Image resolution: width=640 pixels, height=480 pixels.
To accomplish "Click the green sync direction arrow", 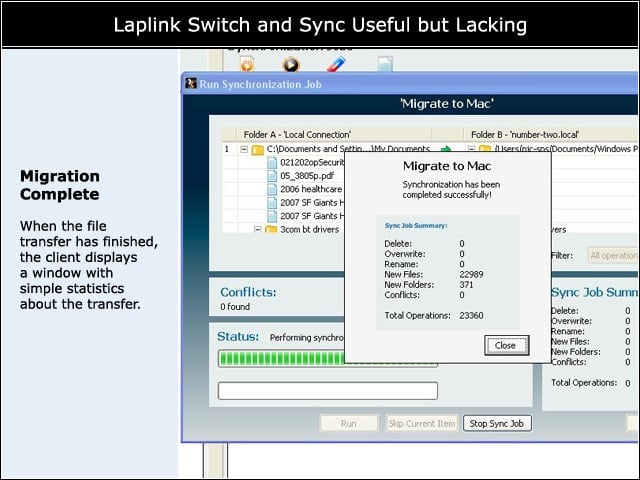I will coord(446,149).
